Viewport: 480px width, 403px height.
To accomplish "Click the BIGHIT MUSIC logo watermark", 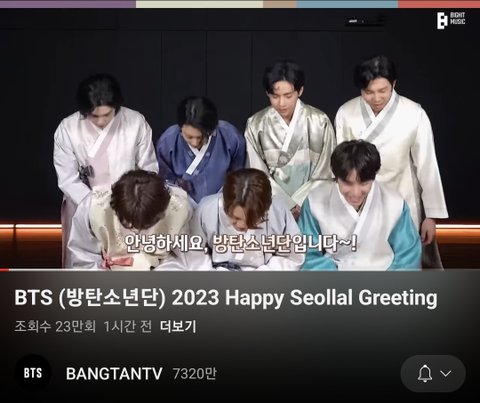I will point(451,20).
